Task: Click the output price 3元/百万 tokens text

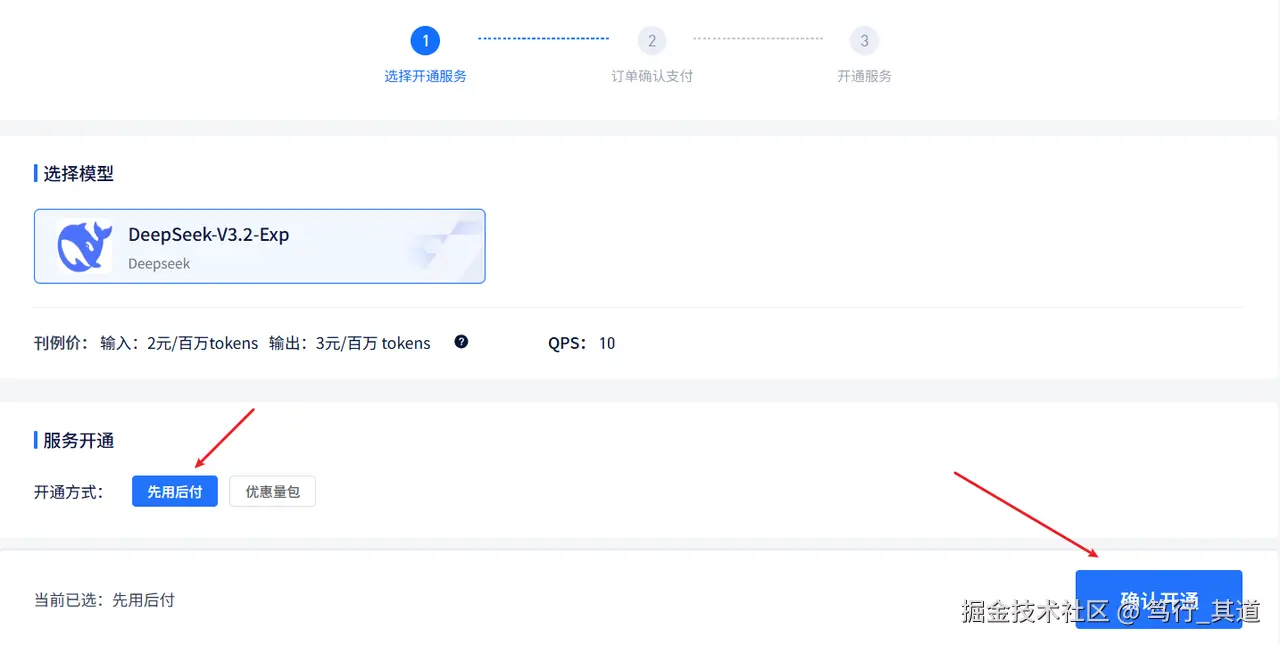Action: (373, 343)
